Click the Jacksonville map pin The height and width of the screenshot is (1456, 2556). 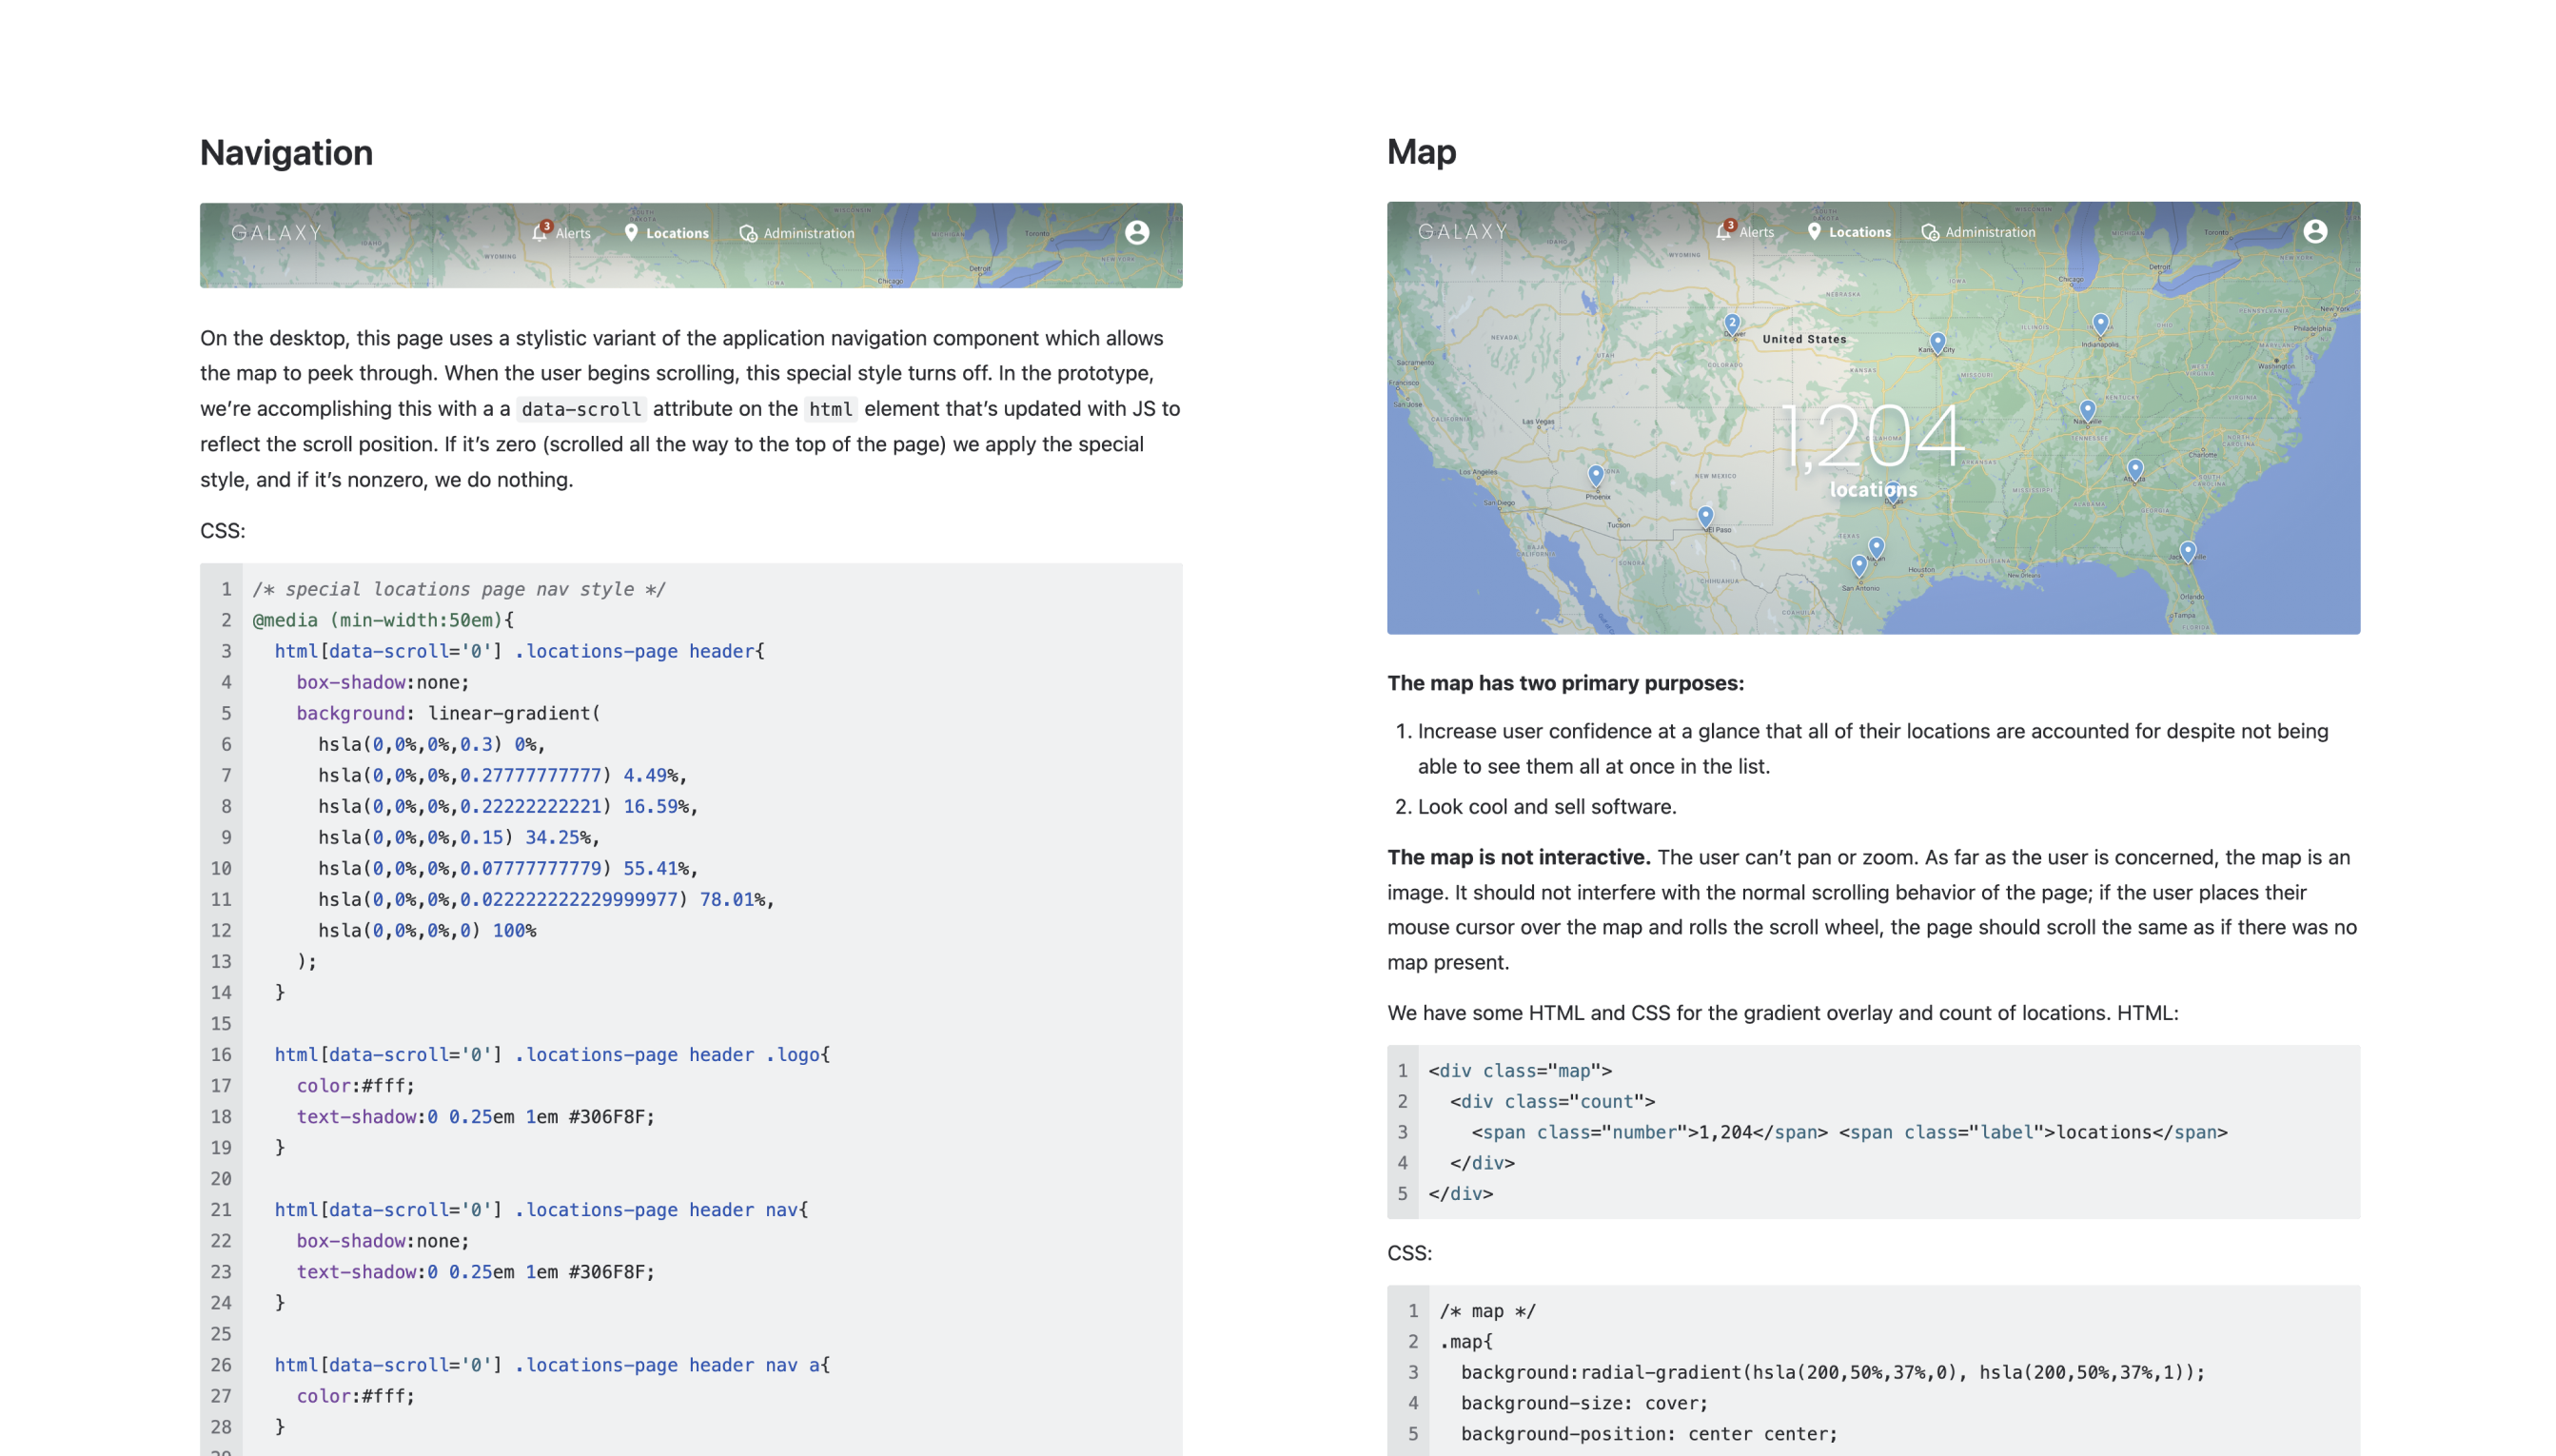[x=2188, y=550]
